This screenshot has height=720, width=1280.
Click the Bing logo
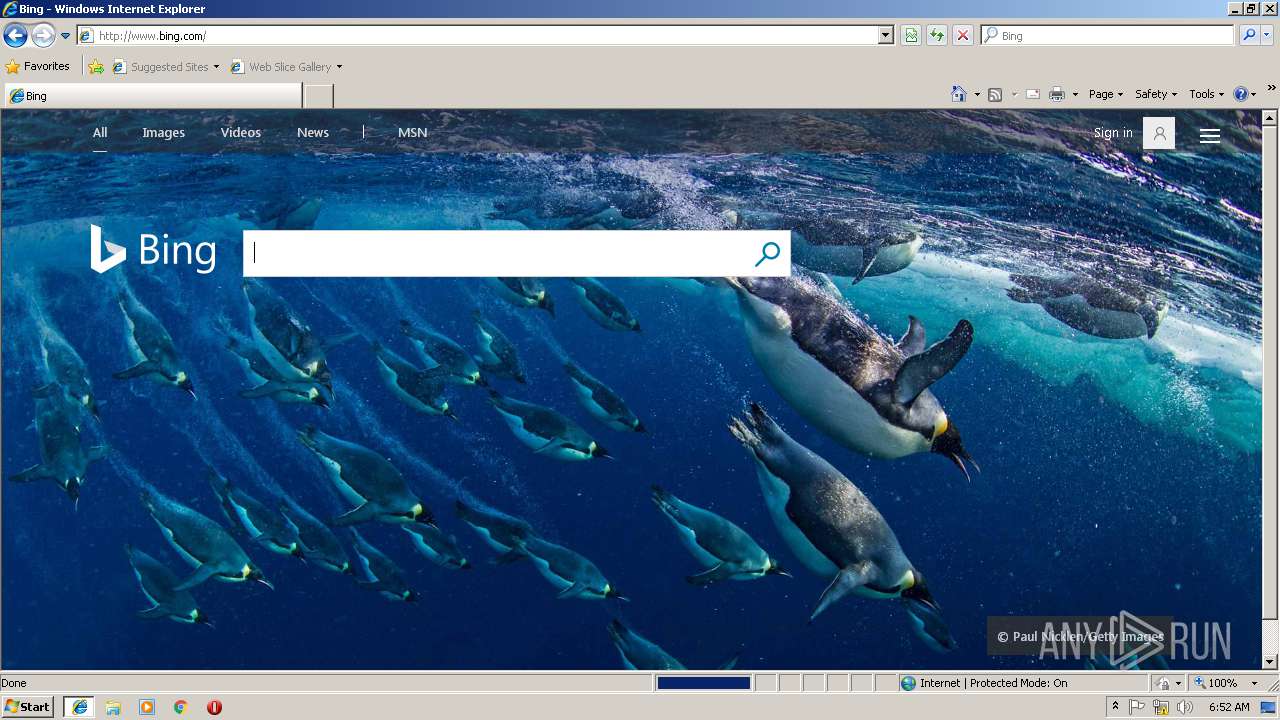pos(153,250)
